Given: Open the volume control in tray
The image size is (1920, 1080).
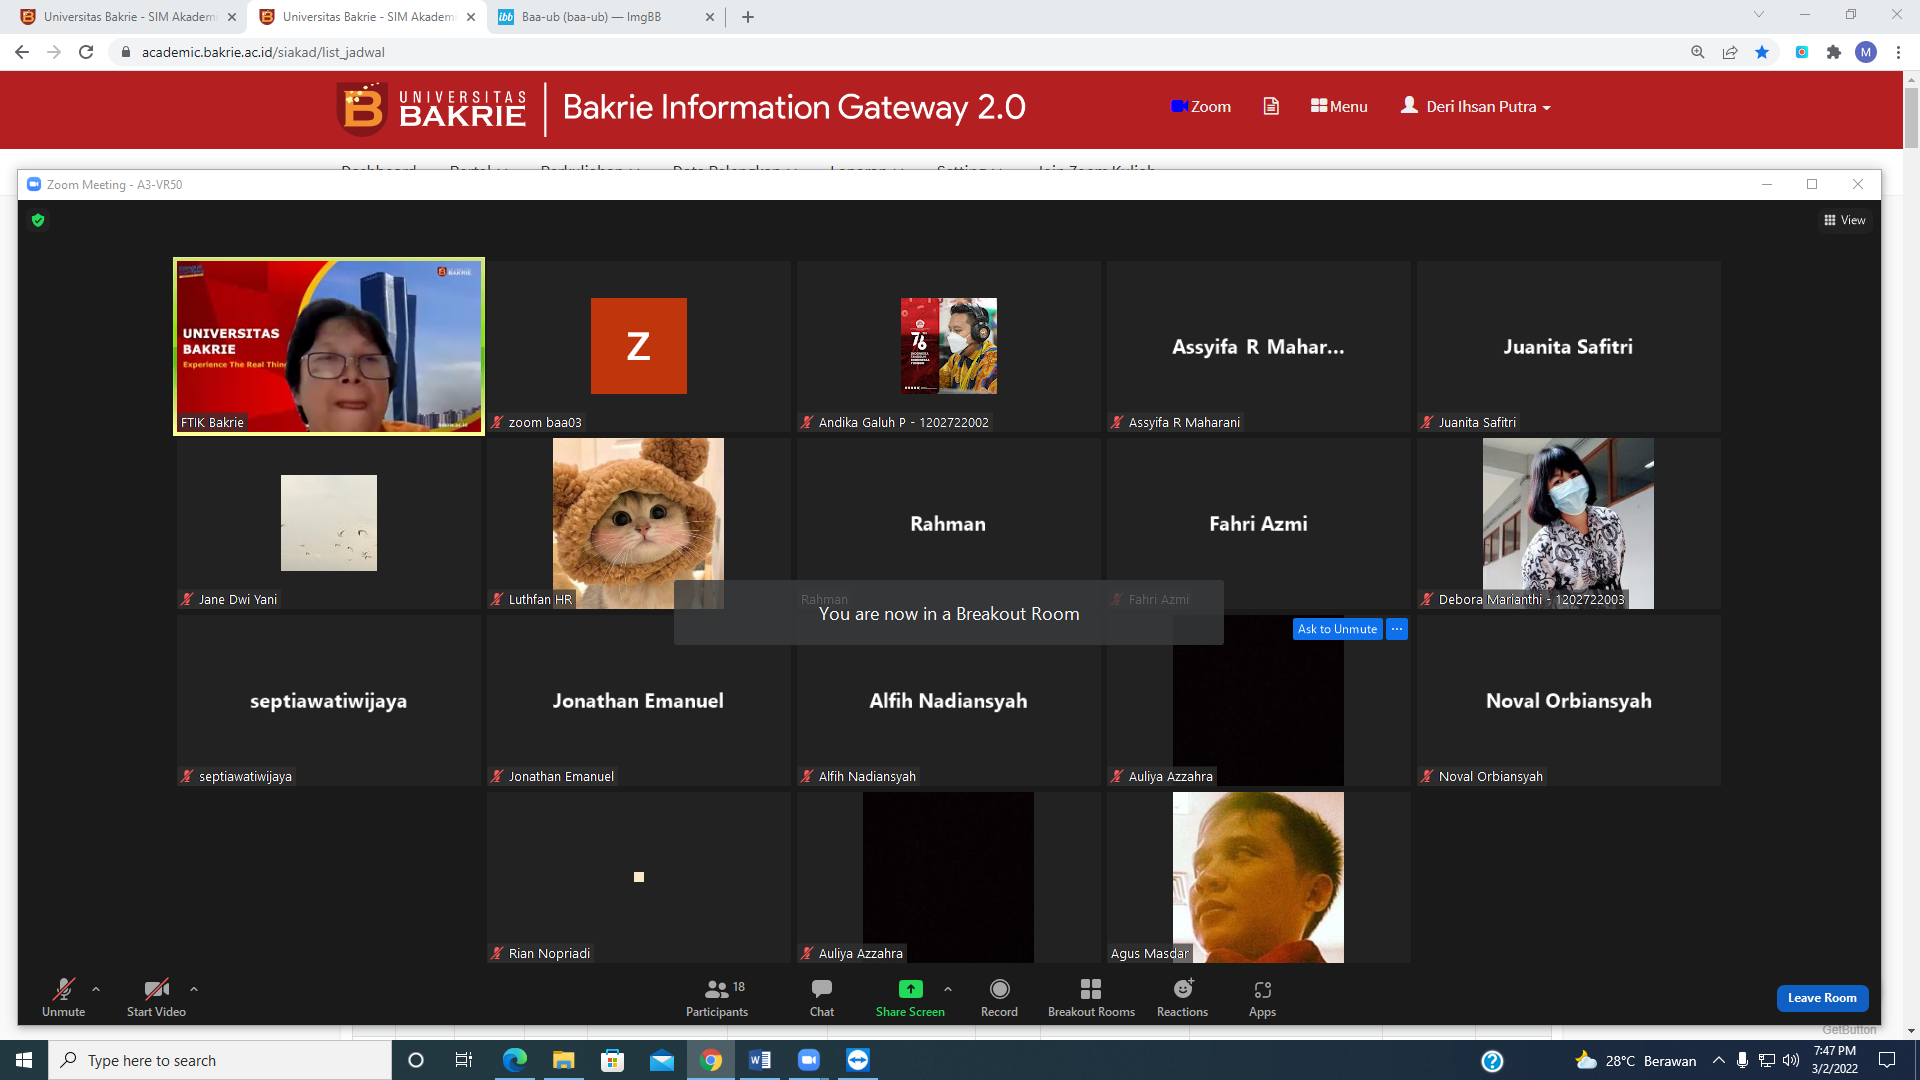Looking at the screenshot, I should (1790, 1060).
